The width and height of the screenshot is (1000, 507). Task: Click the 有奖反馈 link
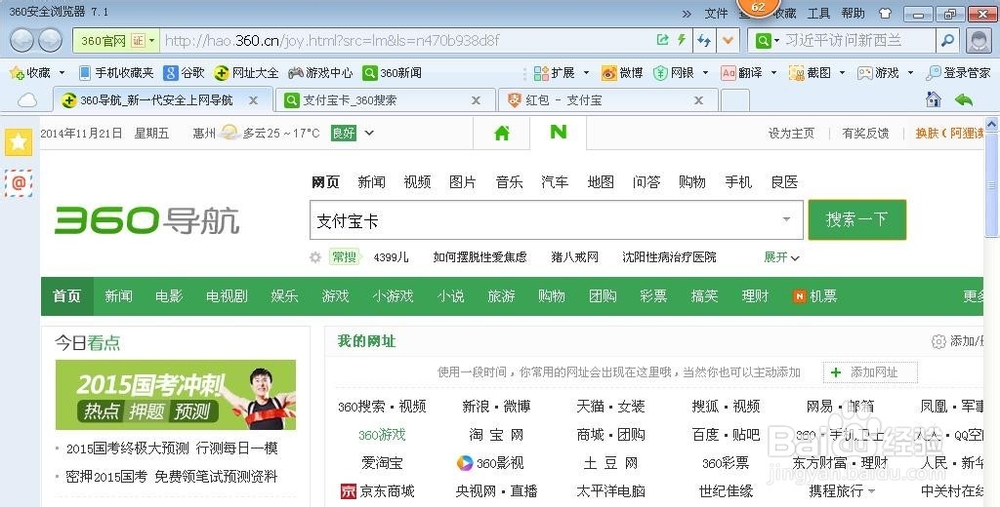[x=865, y=133]
